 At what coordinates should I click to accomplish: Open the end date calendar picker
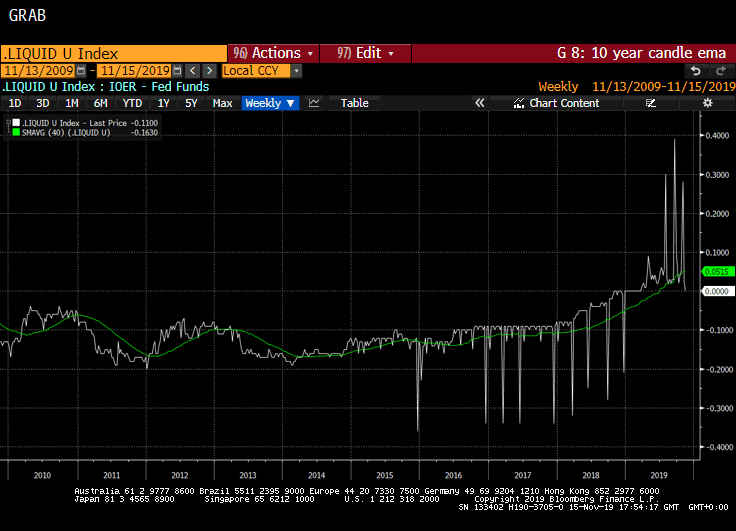[177, 71]
